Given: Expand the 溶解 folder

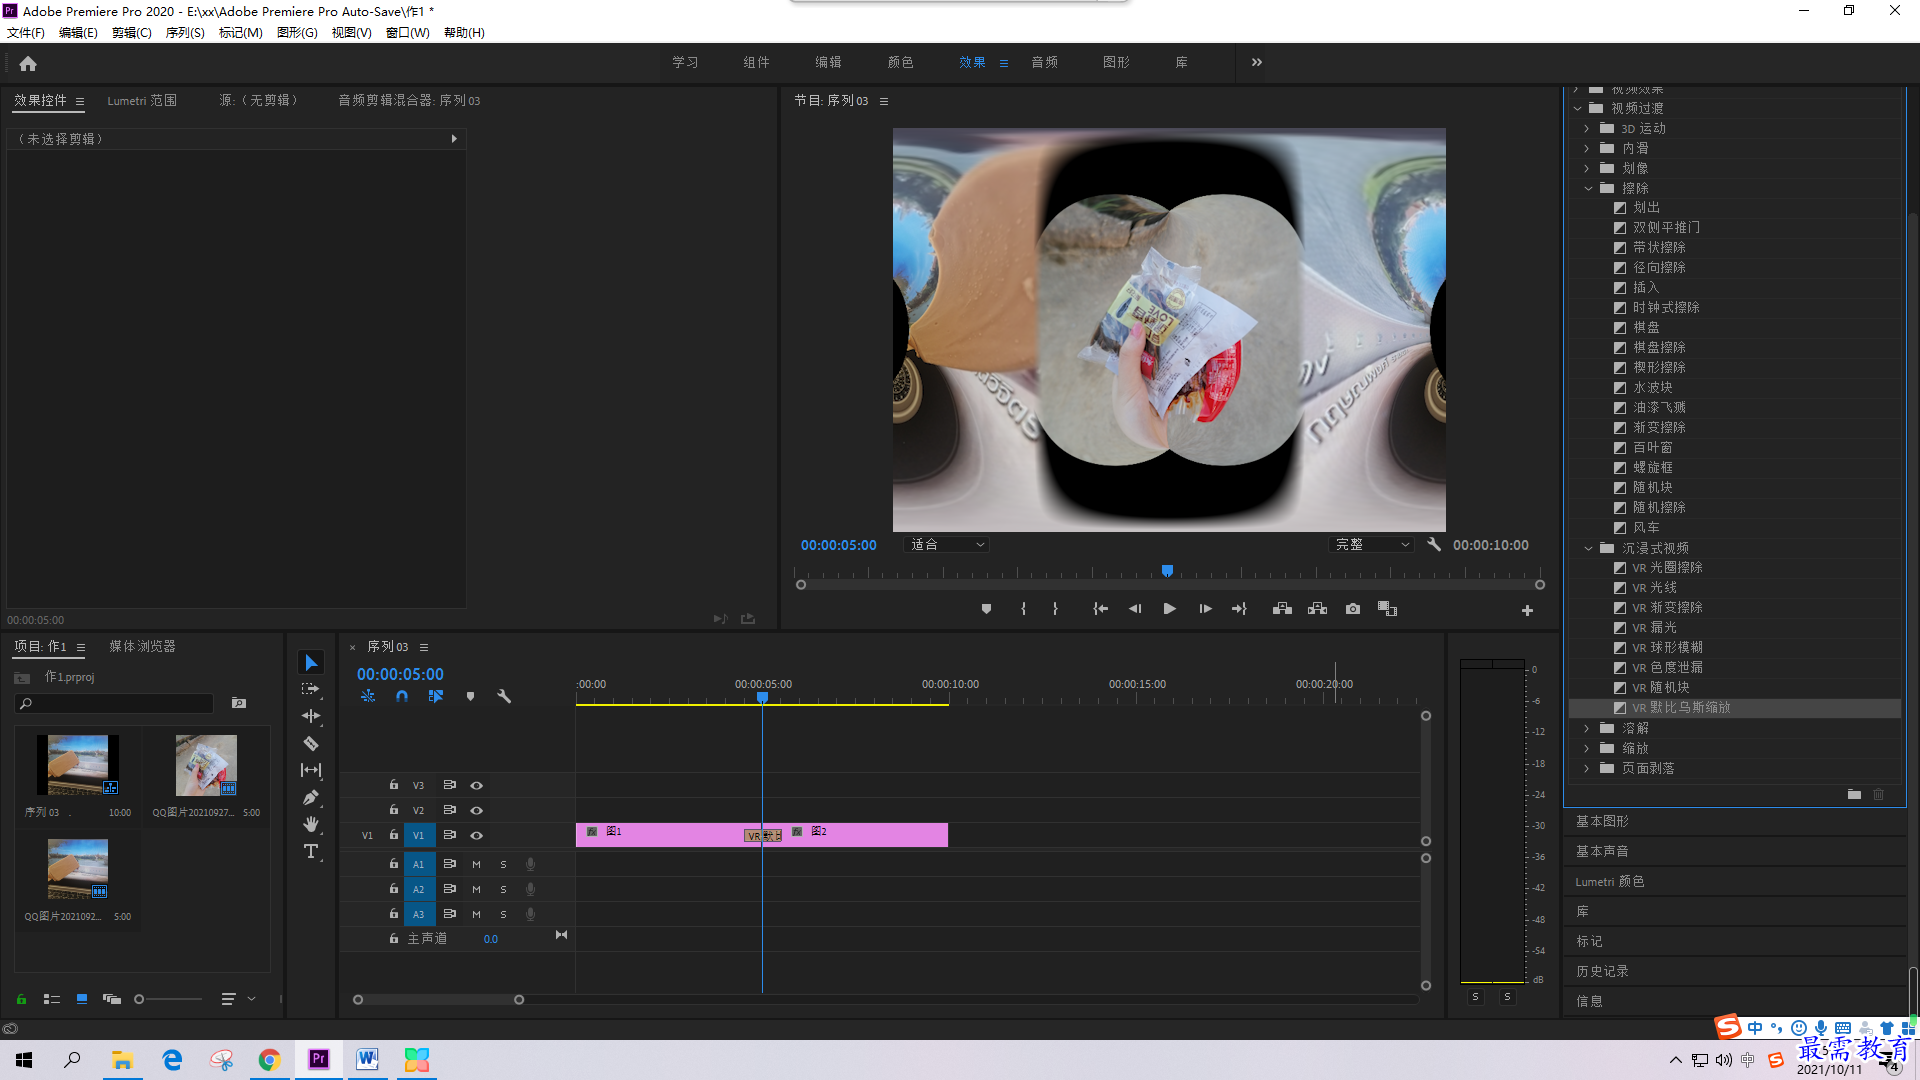Looking at the screenshot, I should (1587, 728).
